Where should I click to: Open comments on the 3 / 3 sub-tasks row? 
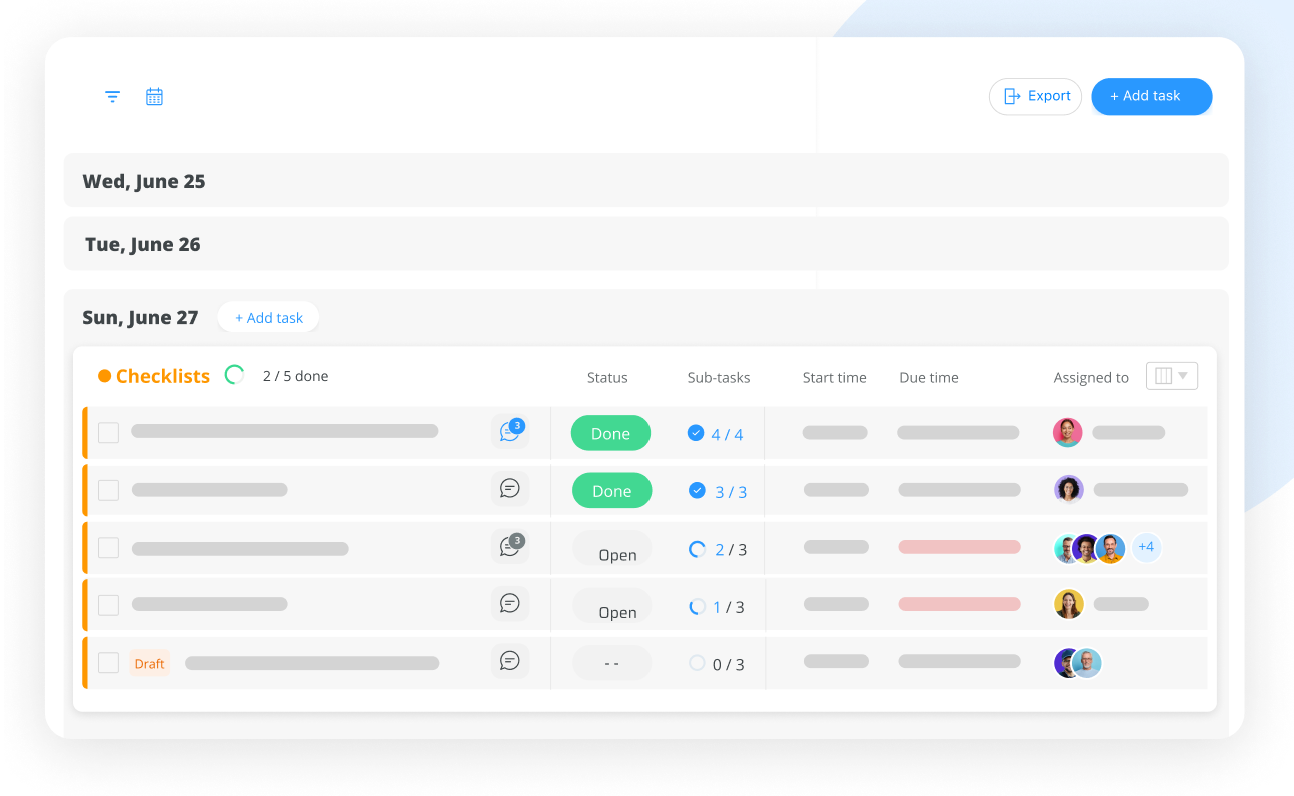[510, 489]
